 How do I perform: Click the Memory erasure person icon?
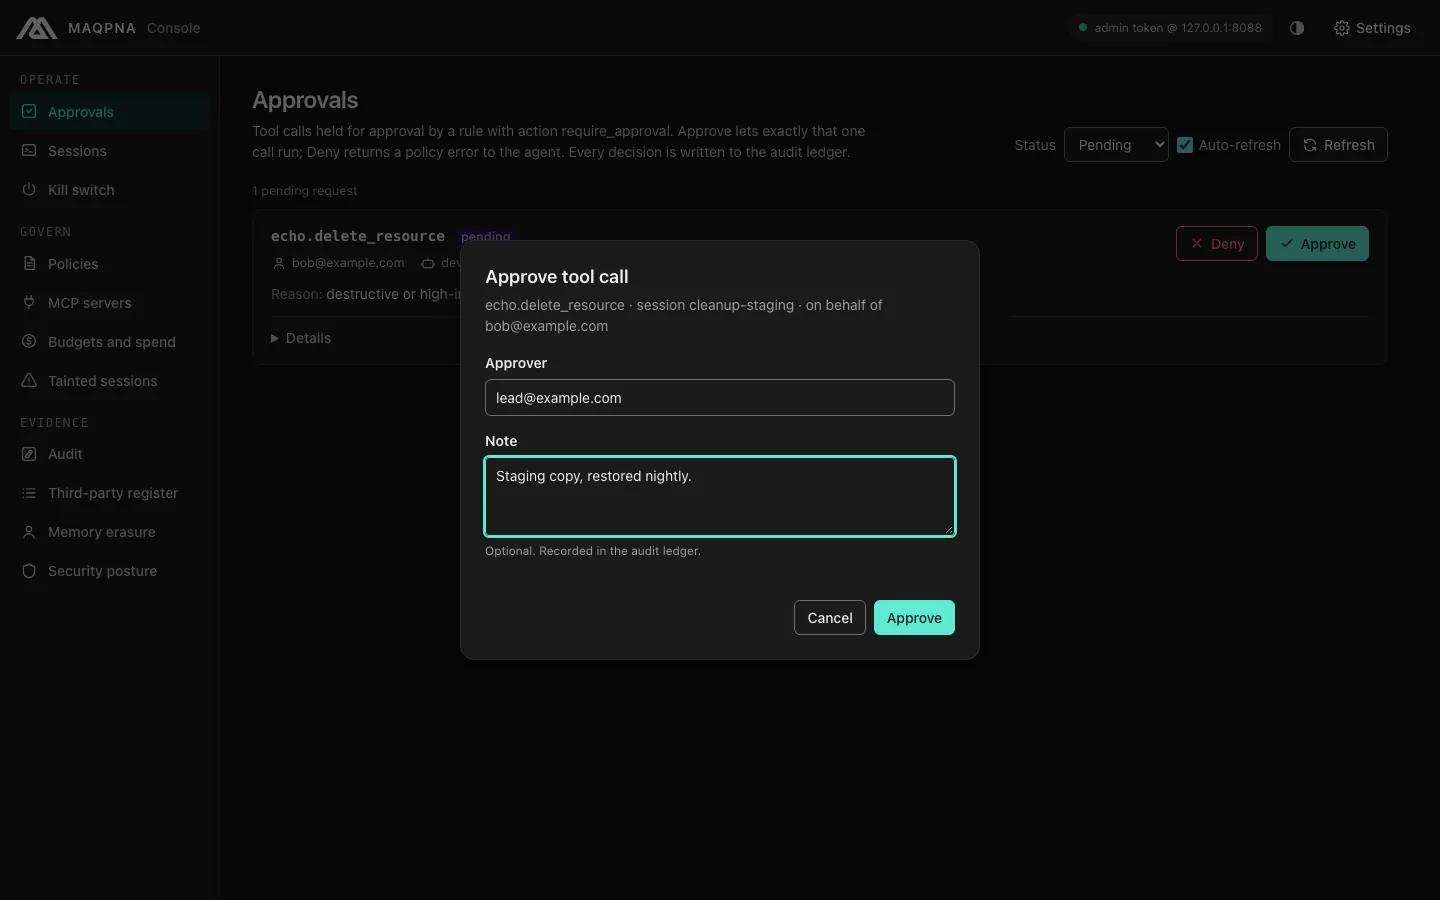click(x=29, y=532)
